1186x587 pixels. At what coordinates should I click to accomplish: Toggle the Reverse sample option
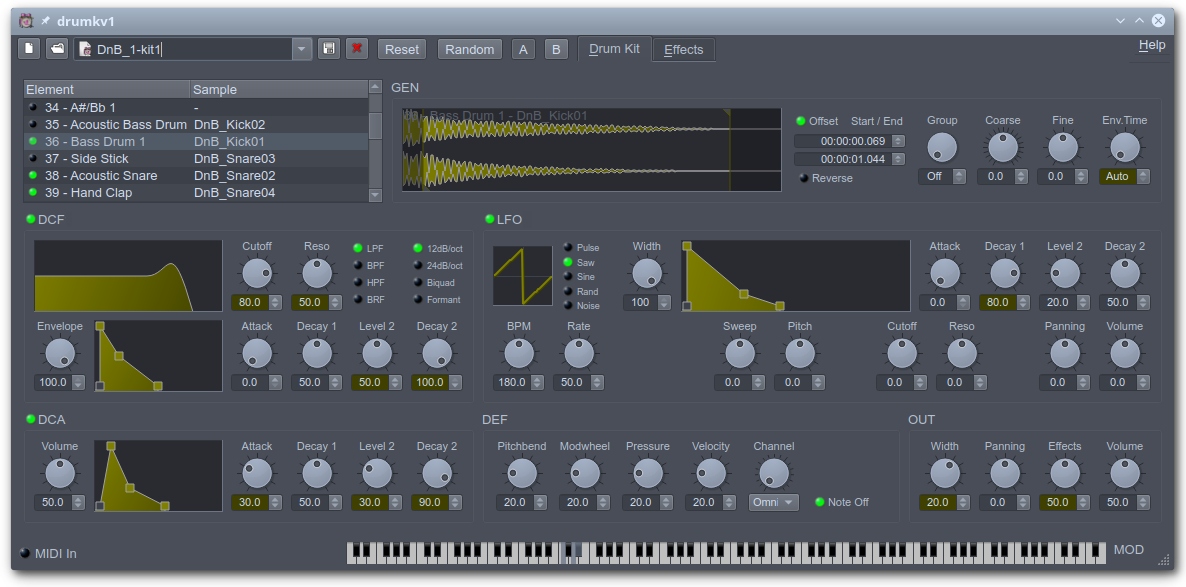click(x=804, y=178)
